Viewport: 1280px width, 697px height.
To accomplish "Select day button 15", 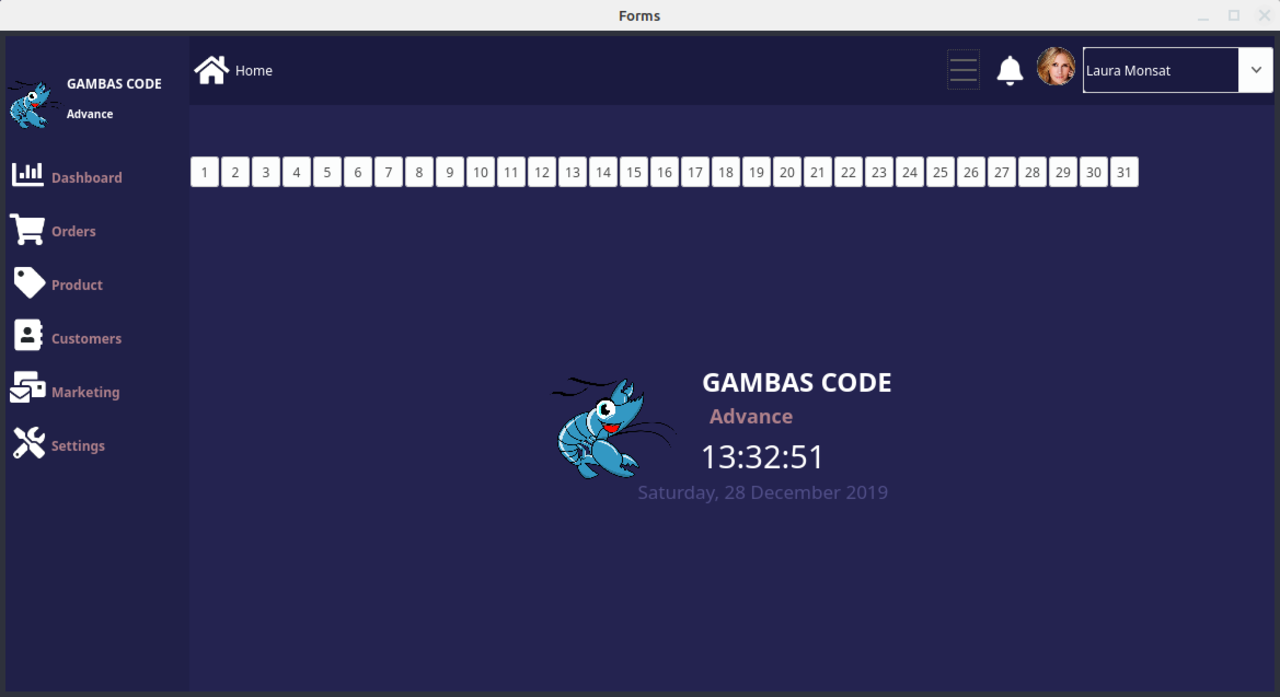I will [x=634, y=172].
